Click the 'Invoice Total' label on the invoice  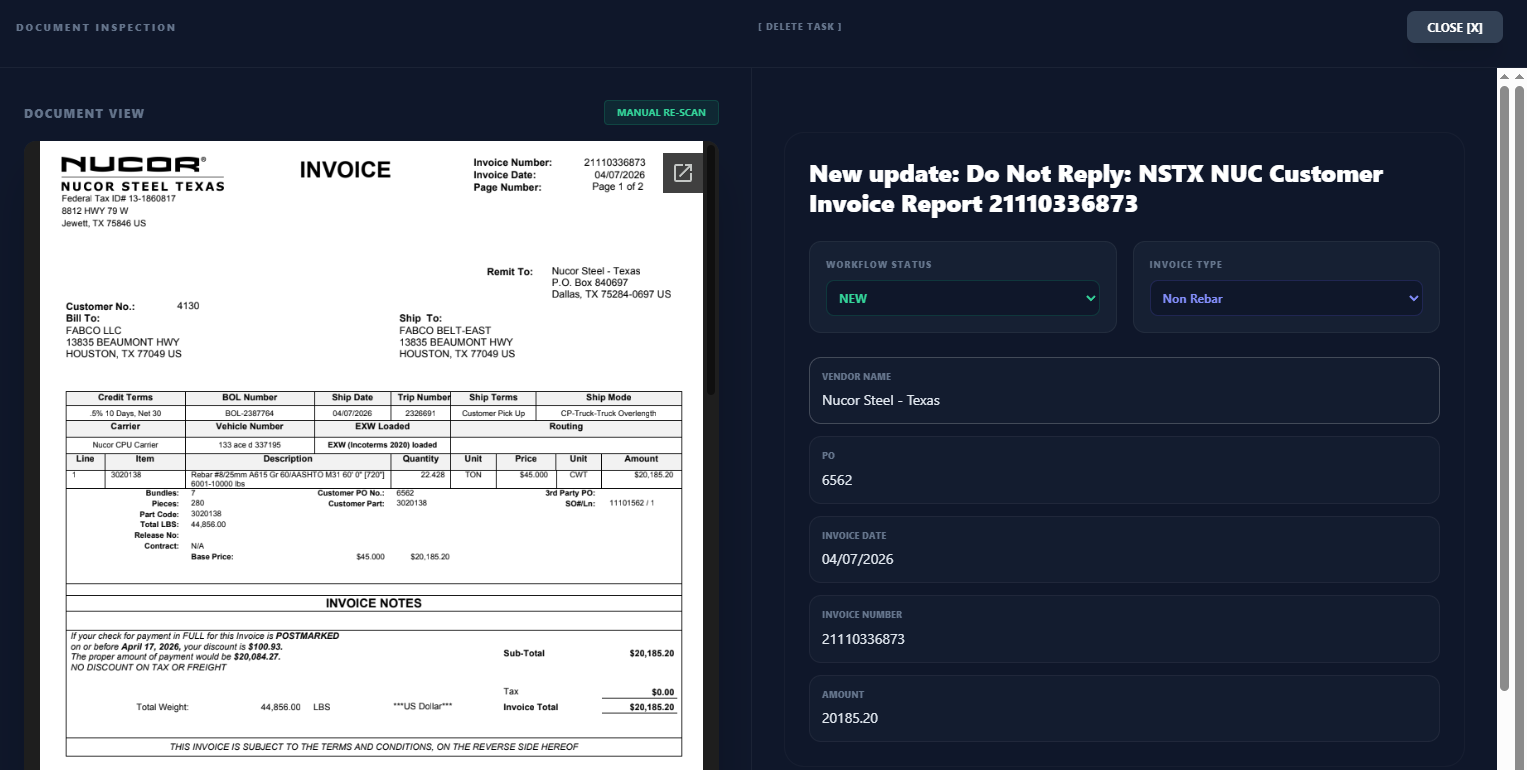[530, 707]
